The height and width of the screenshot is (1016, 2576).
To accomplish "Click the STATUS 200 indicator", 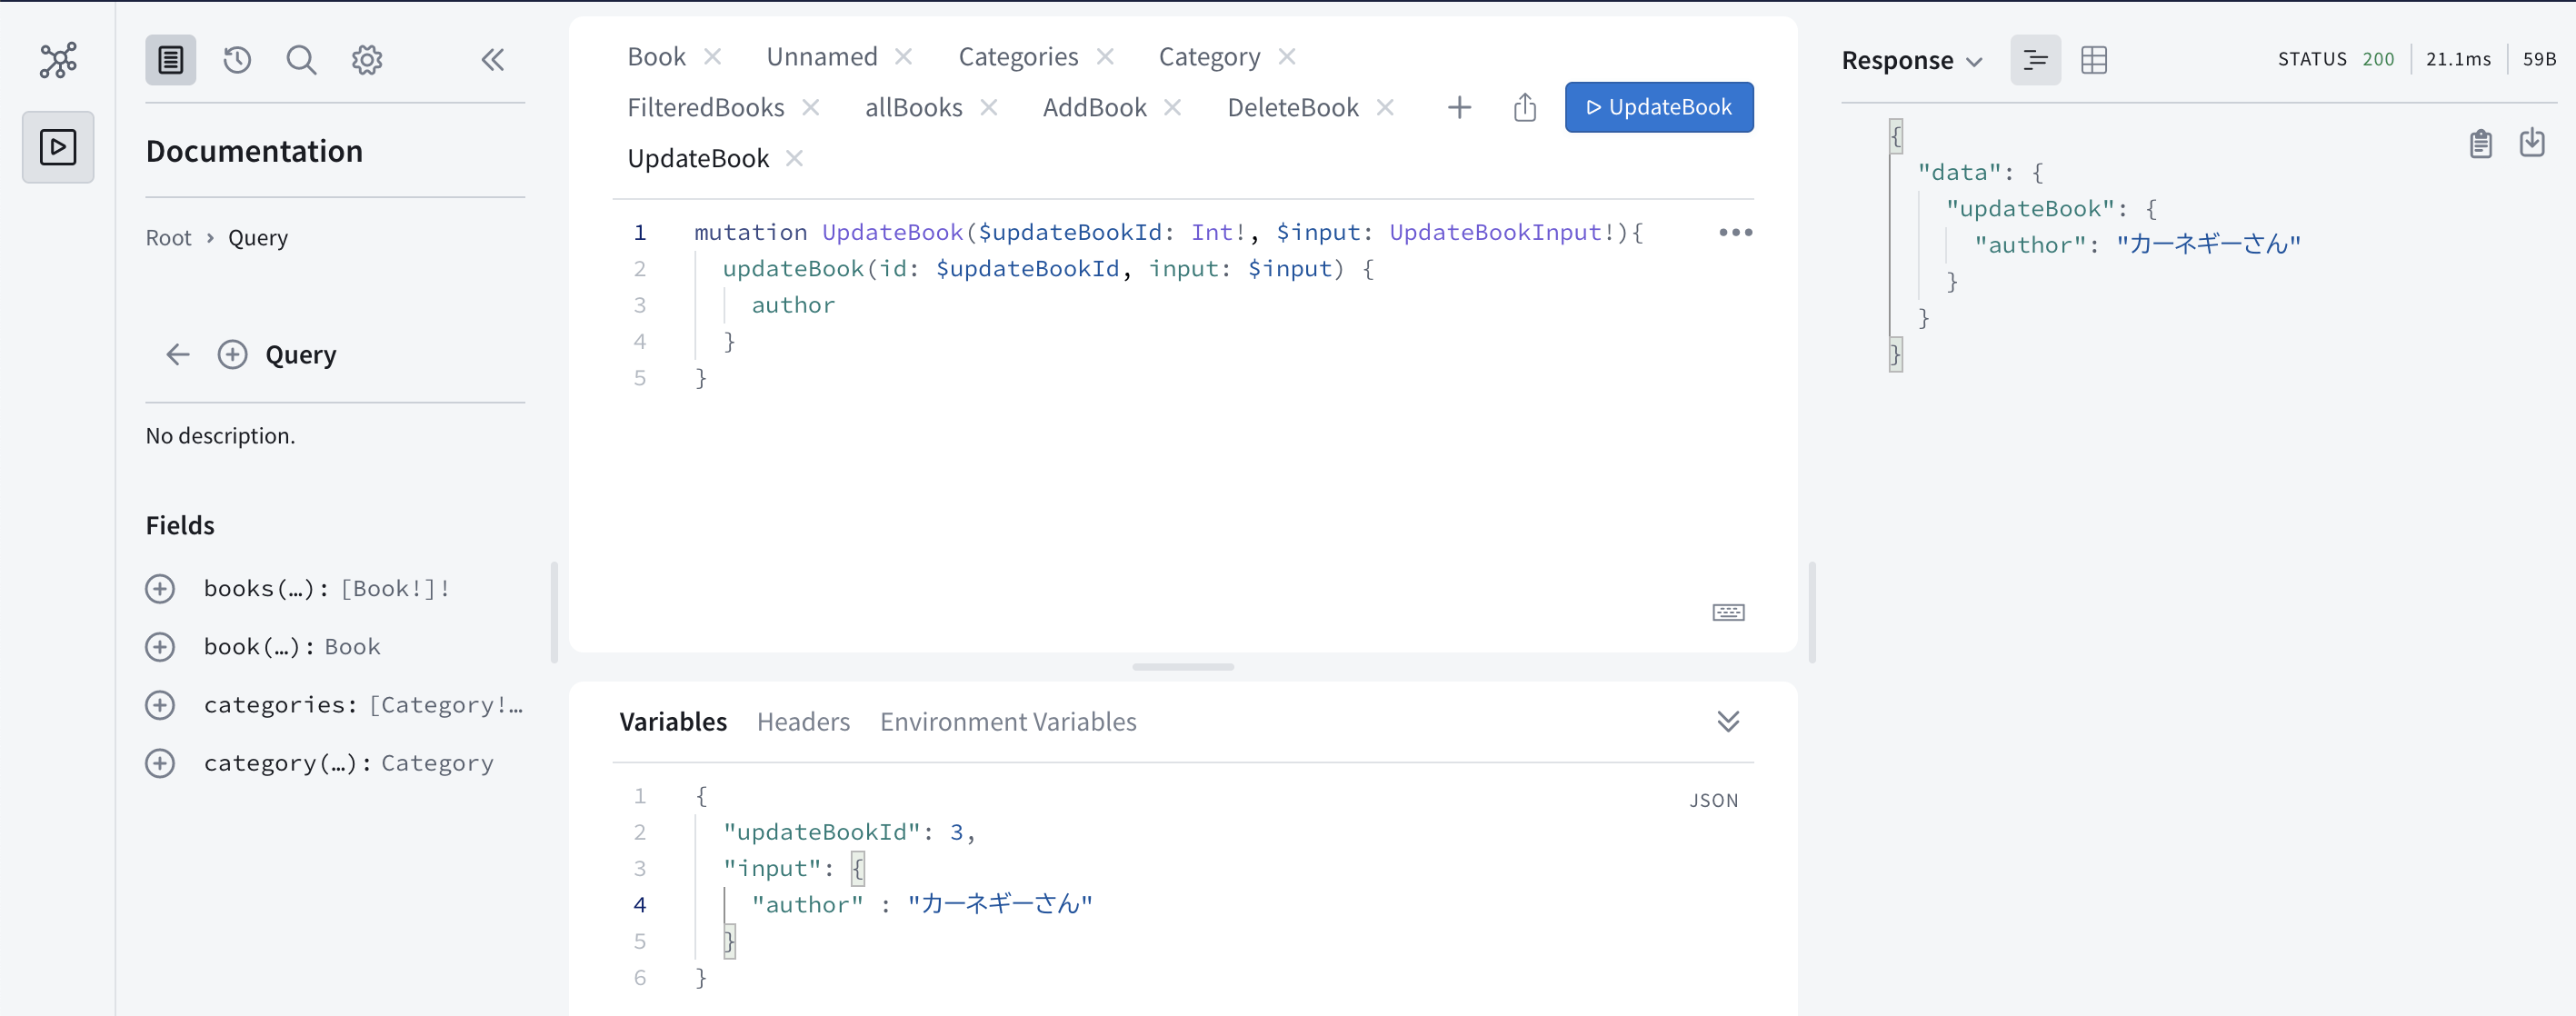I will 2336,59.
